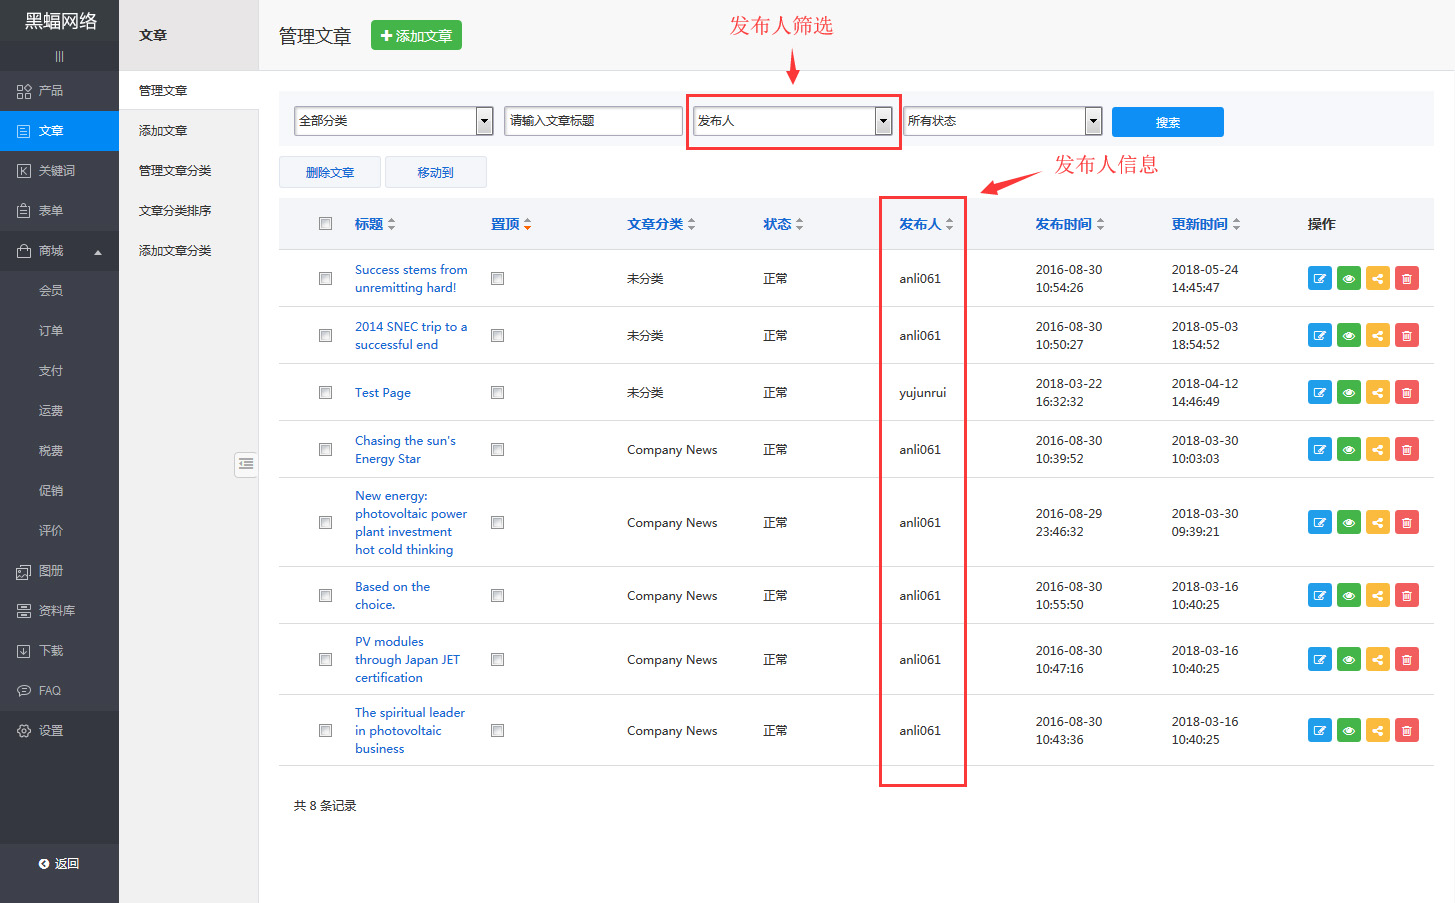Enable the 置顶 checkbox for Chasing the sun's Energy Star
1455x903 pixels.
497,450
